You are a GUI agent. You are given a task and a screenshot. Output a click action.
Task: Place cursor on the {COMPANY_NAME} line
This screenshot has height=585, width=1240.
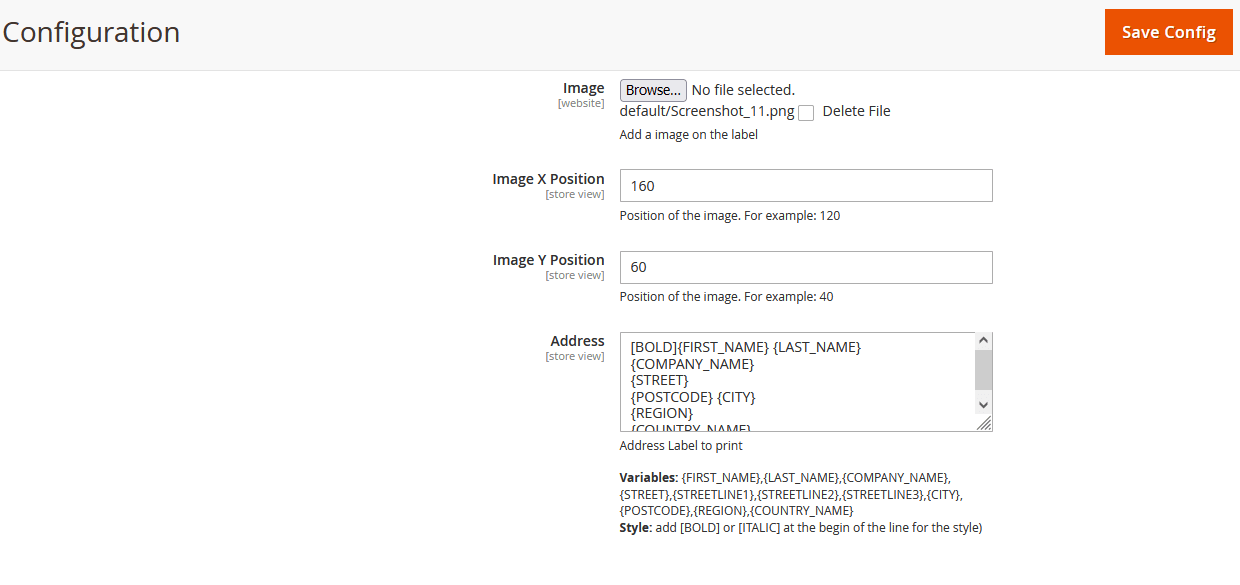(x=692, y=364)
